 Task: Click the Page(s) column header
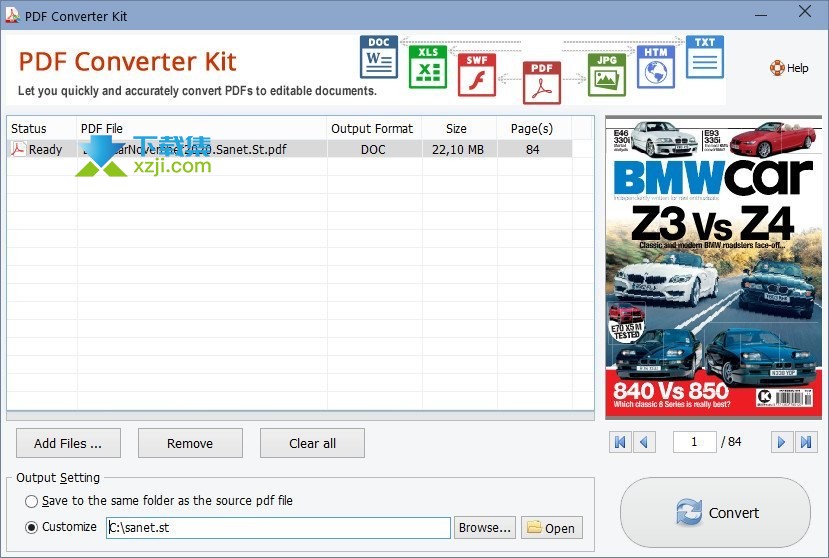534,129
